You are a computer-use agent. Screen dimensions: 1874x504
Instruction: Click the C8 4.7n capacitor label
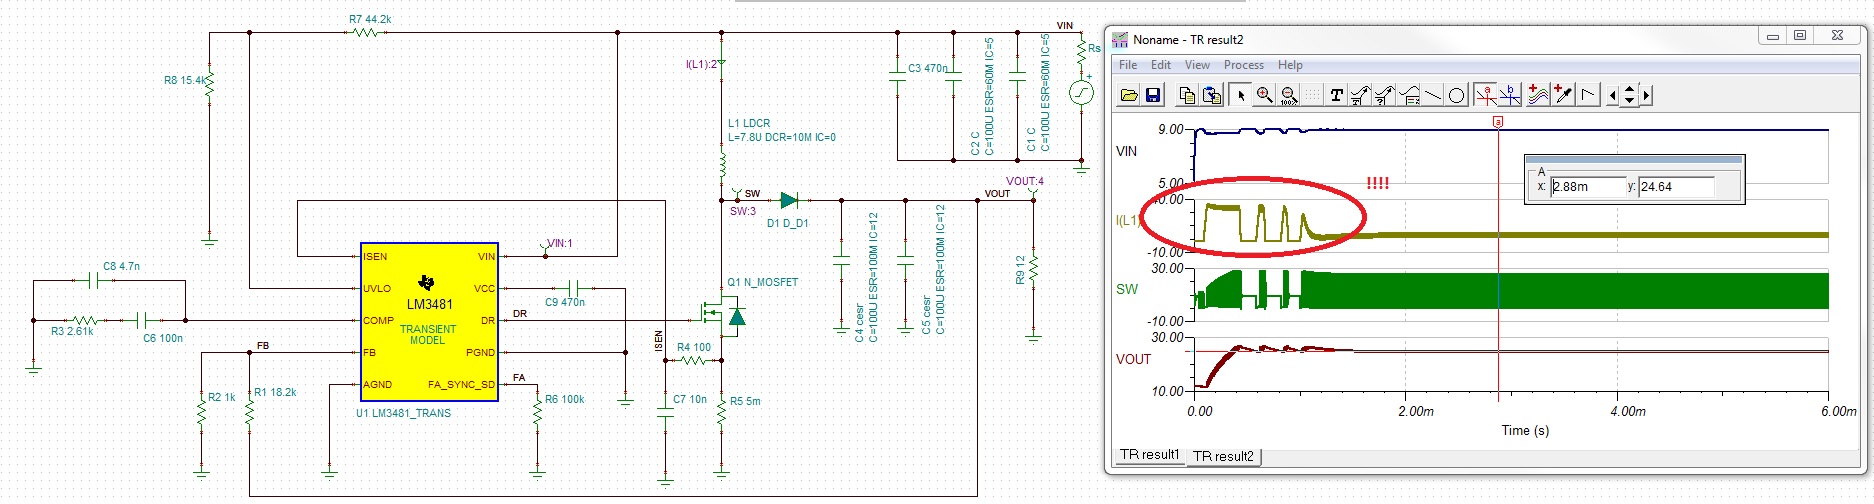pos(121,266)
